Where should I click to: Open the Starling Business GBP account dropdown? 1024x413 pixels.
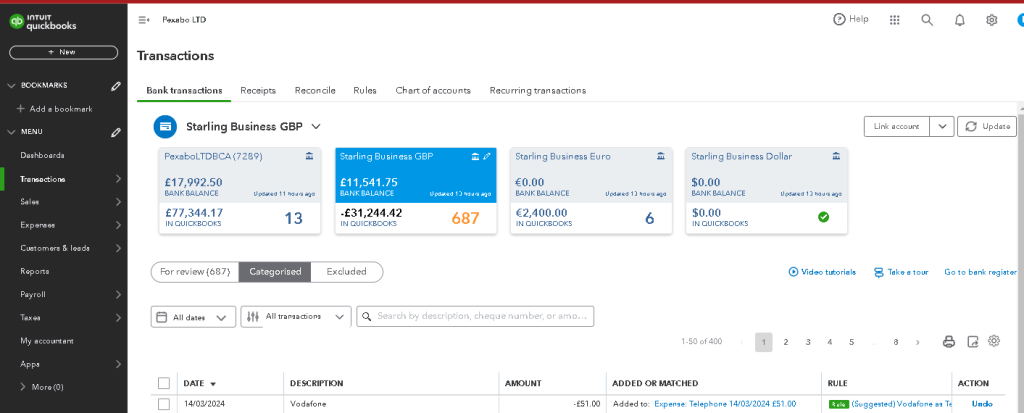click(316, 126)
